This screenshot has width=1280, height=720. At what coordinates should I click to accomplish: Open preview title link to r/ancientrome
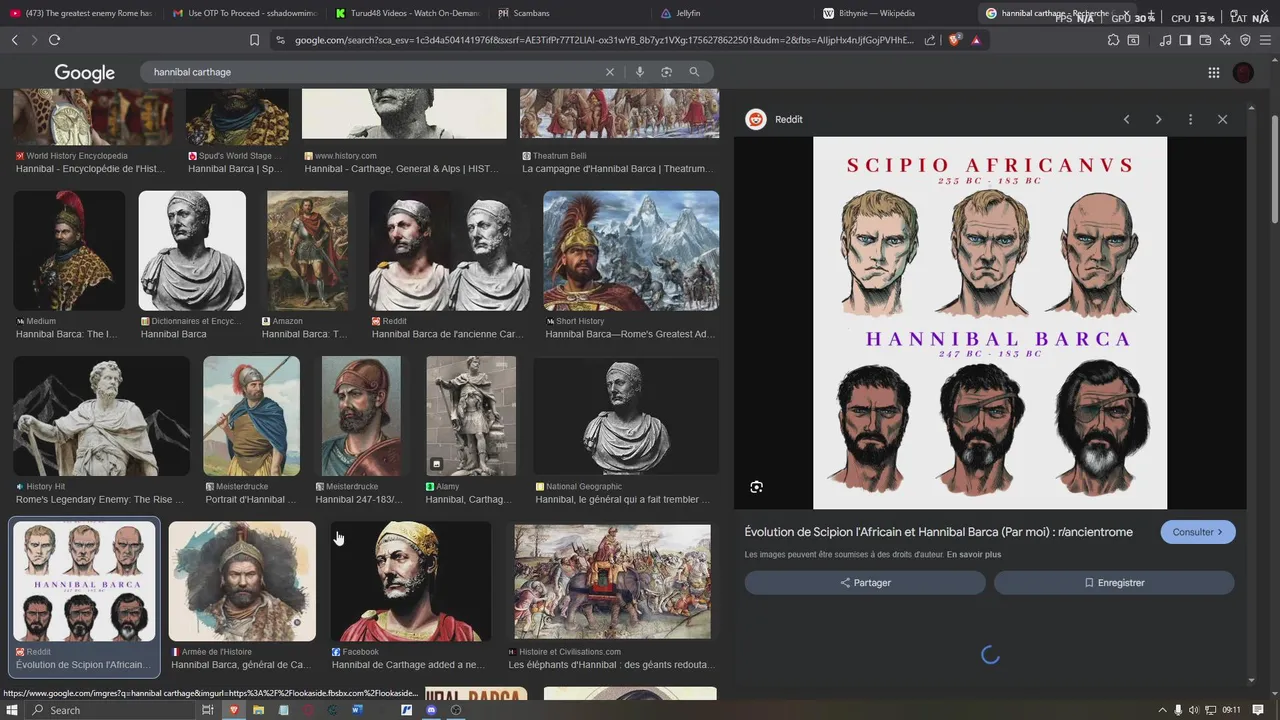pyautogui.click(x=938, y=532)
